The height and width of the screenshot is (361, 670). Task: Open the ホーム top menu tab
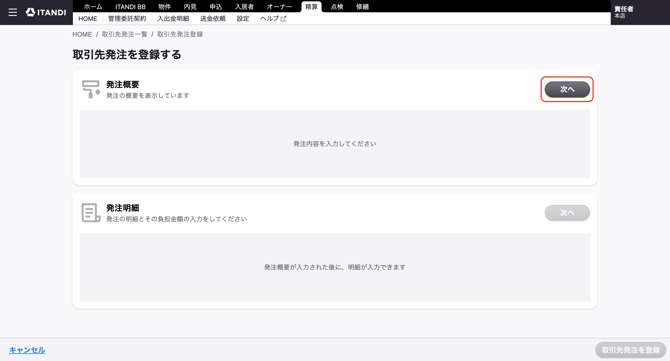(x=93, y=7)
